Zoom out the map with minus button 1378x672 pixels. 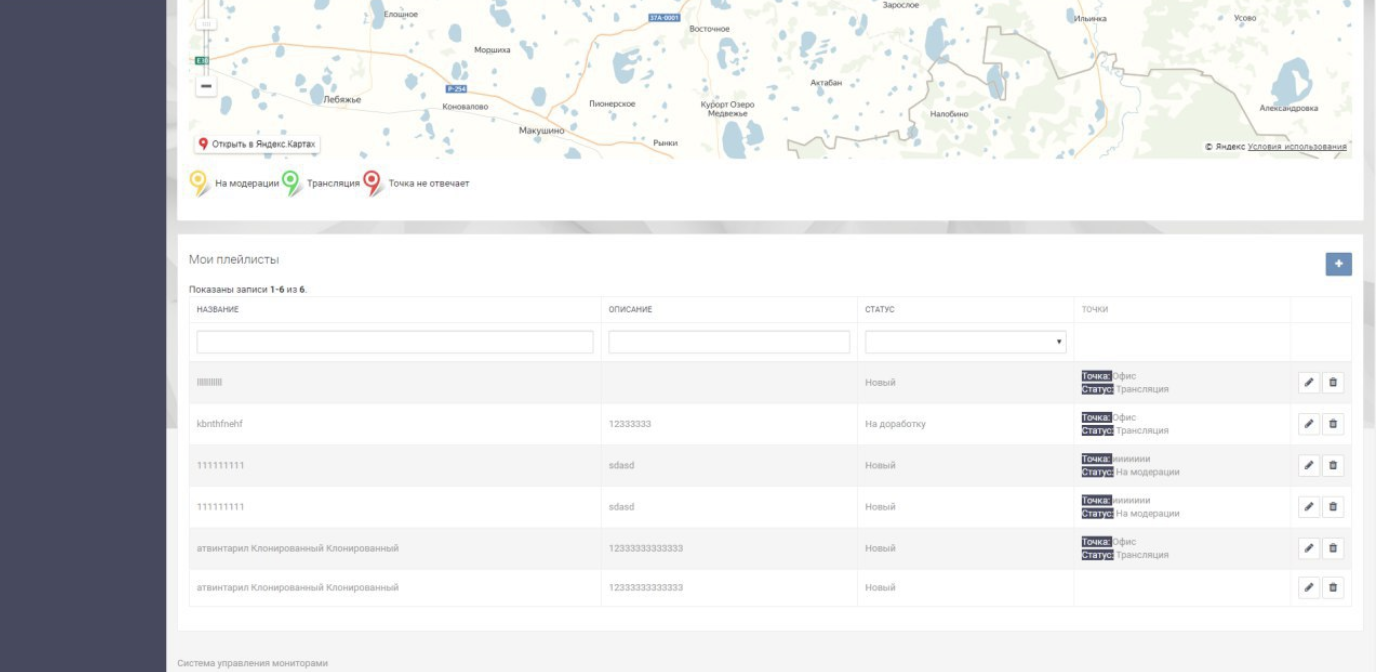pos(206,86)
